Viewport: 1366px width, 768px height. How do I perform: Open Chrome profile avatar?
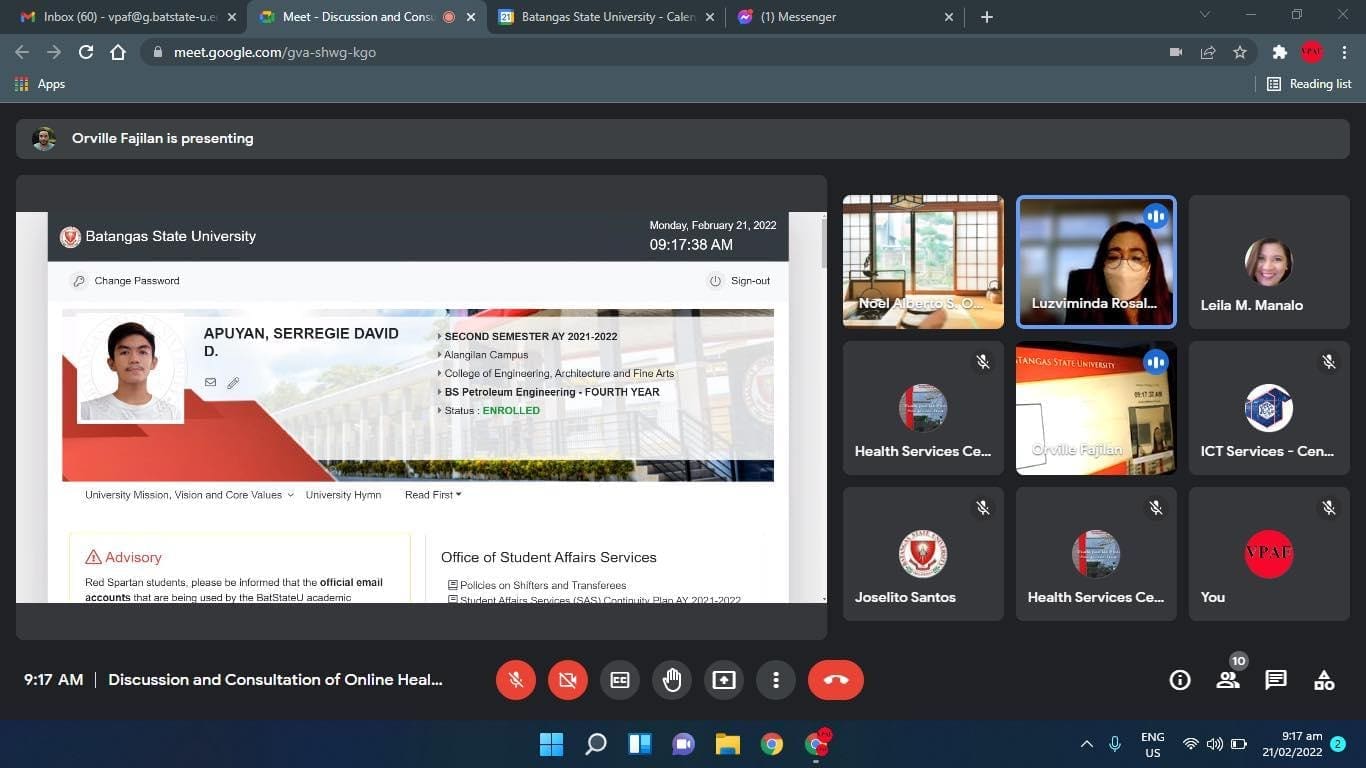(1312, 52)
